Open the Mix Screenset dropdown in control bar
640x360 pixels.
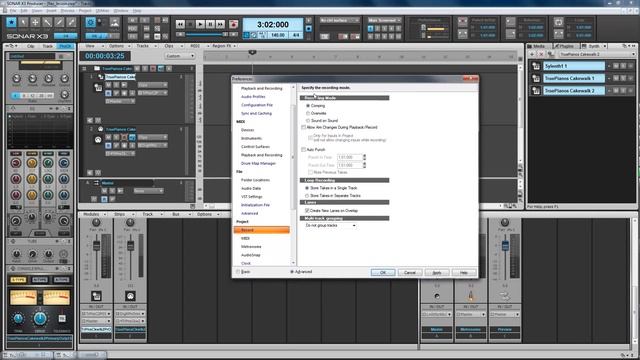coord(384,20)
